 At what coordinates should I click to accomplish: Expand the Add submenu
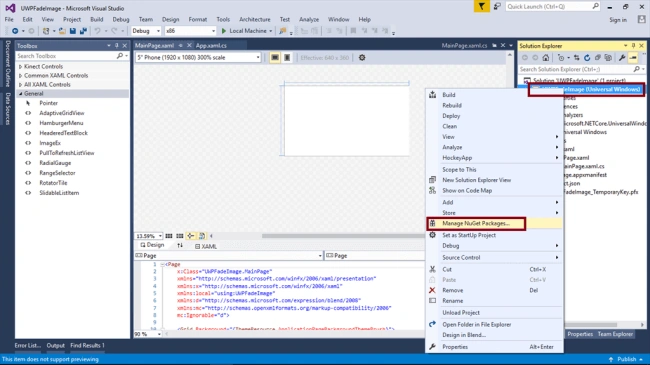447,202
